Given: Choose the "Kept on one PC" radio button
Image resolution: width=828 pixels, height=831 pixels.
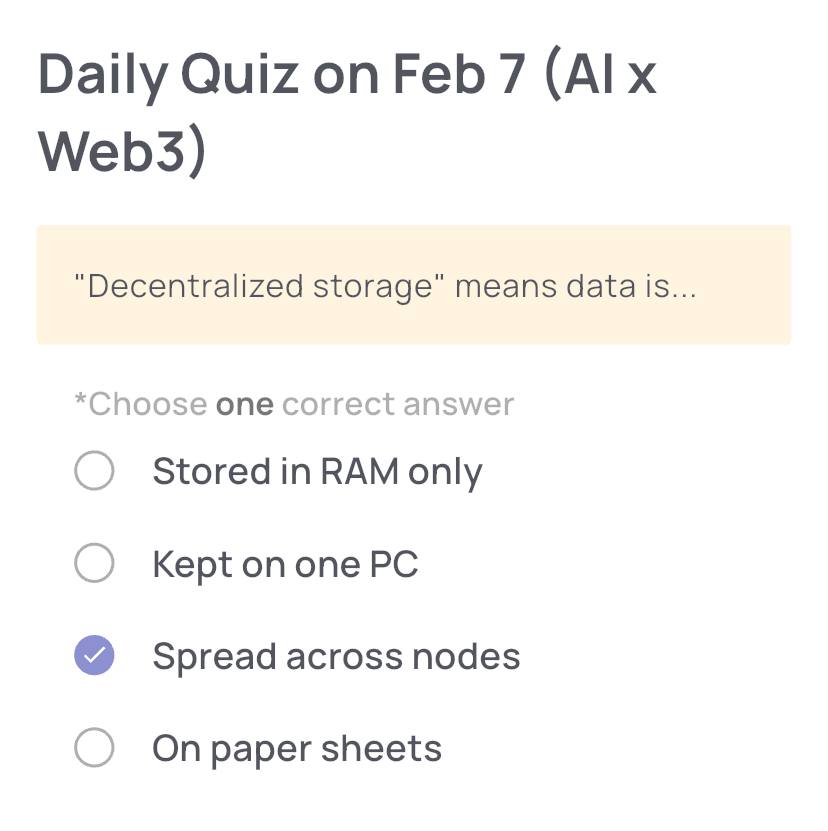Looking at the screenshot, I should [x=94, y=564].
